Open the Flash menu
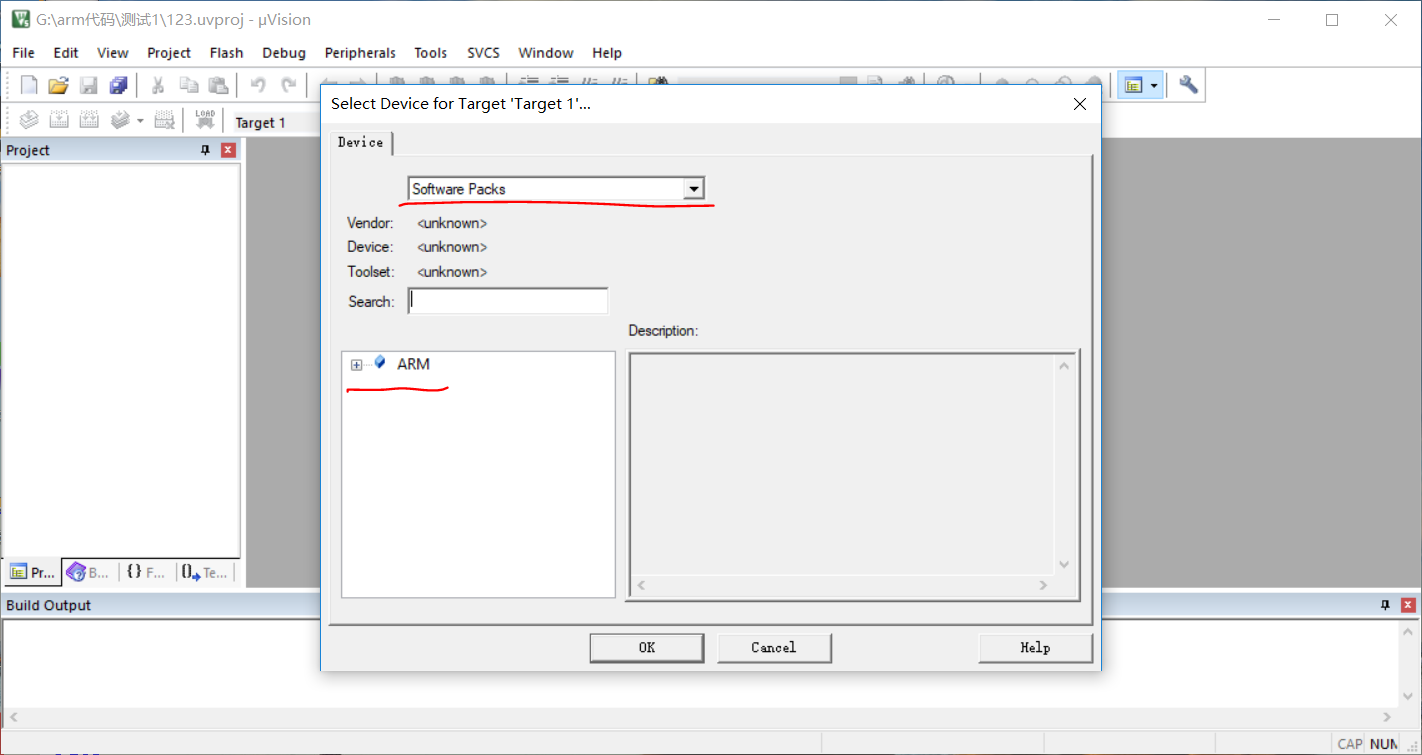This screenshot has width=1422, height=755. [227, 53]
